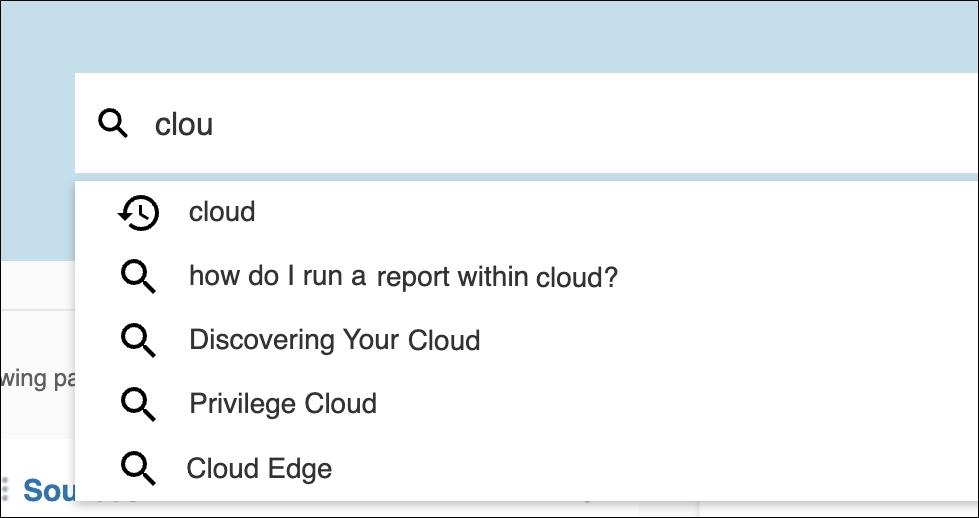The height and width of the screenshot is (518, 979).
Task: Pick the "Discovering Your Cloud" suggestion
Action: (334, 340)
